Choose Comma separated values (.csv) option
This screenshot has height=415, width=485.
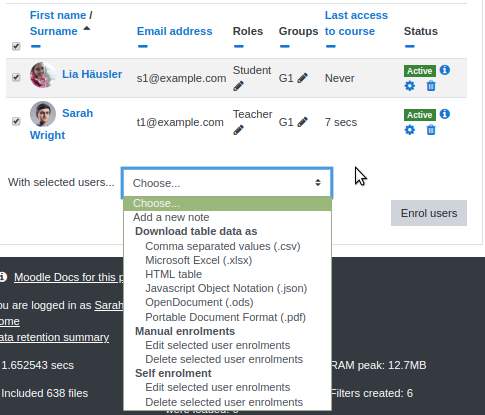[x=223, y=246]
